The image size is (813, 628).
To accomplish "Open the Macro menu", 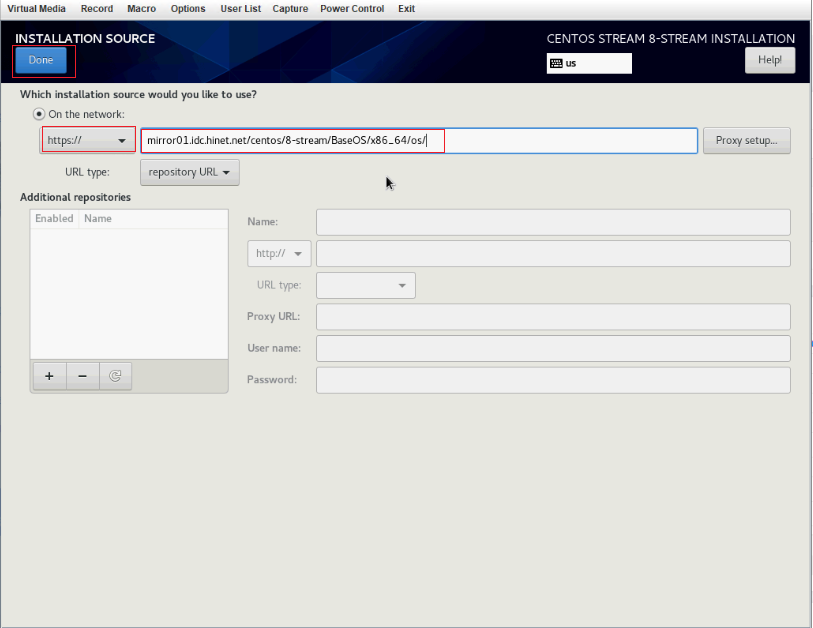I will click(142, 9).
